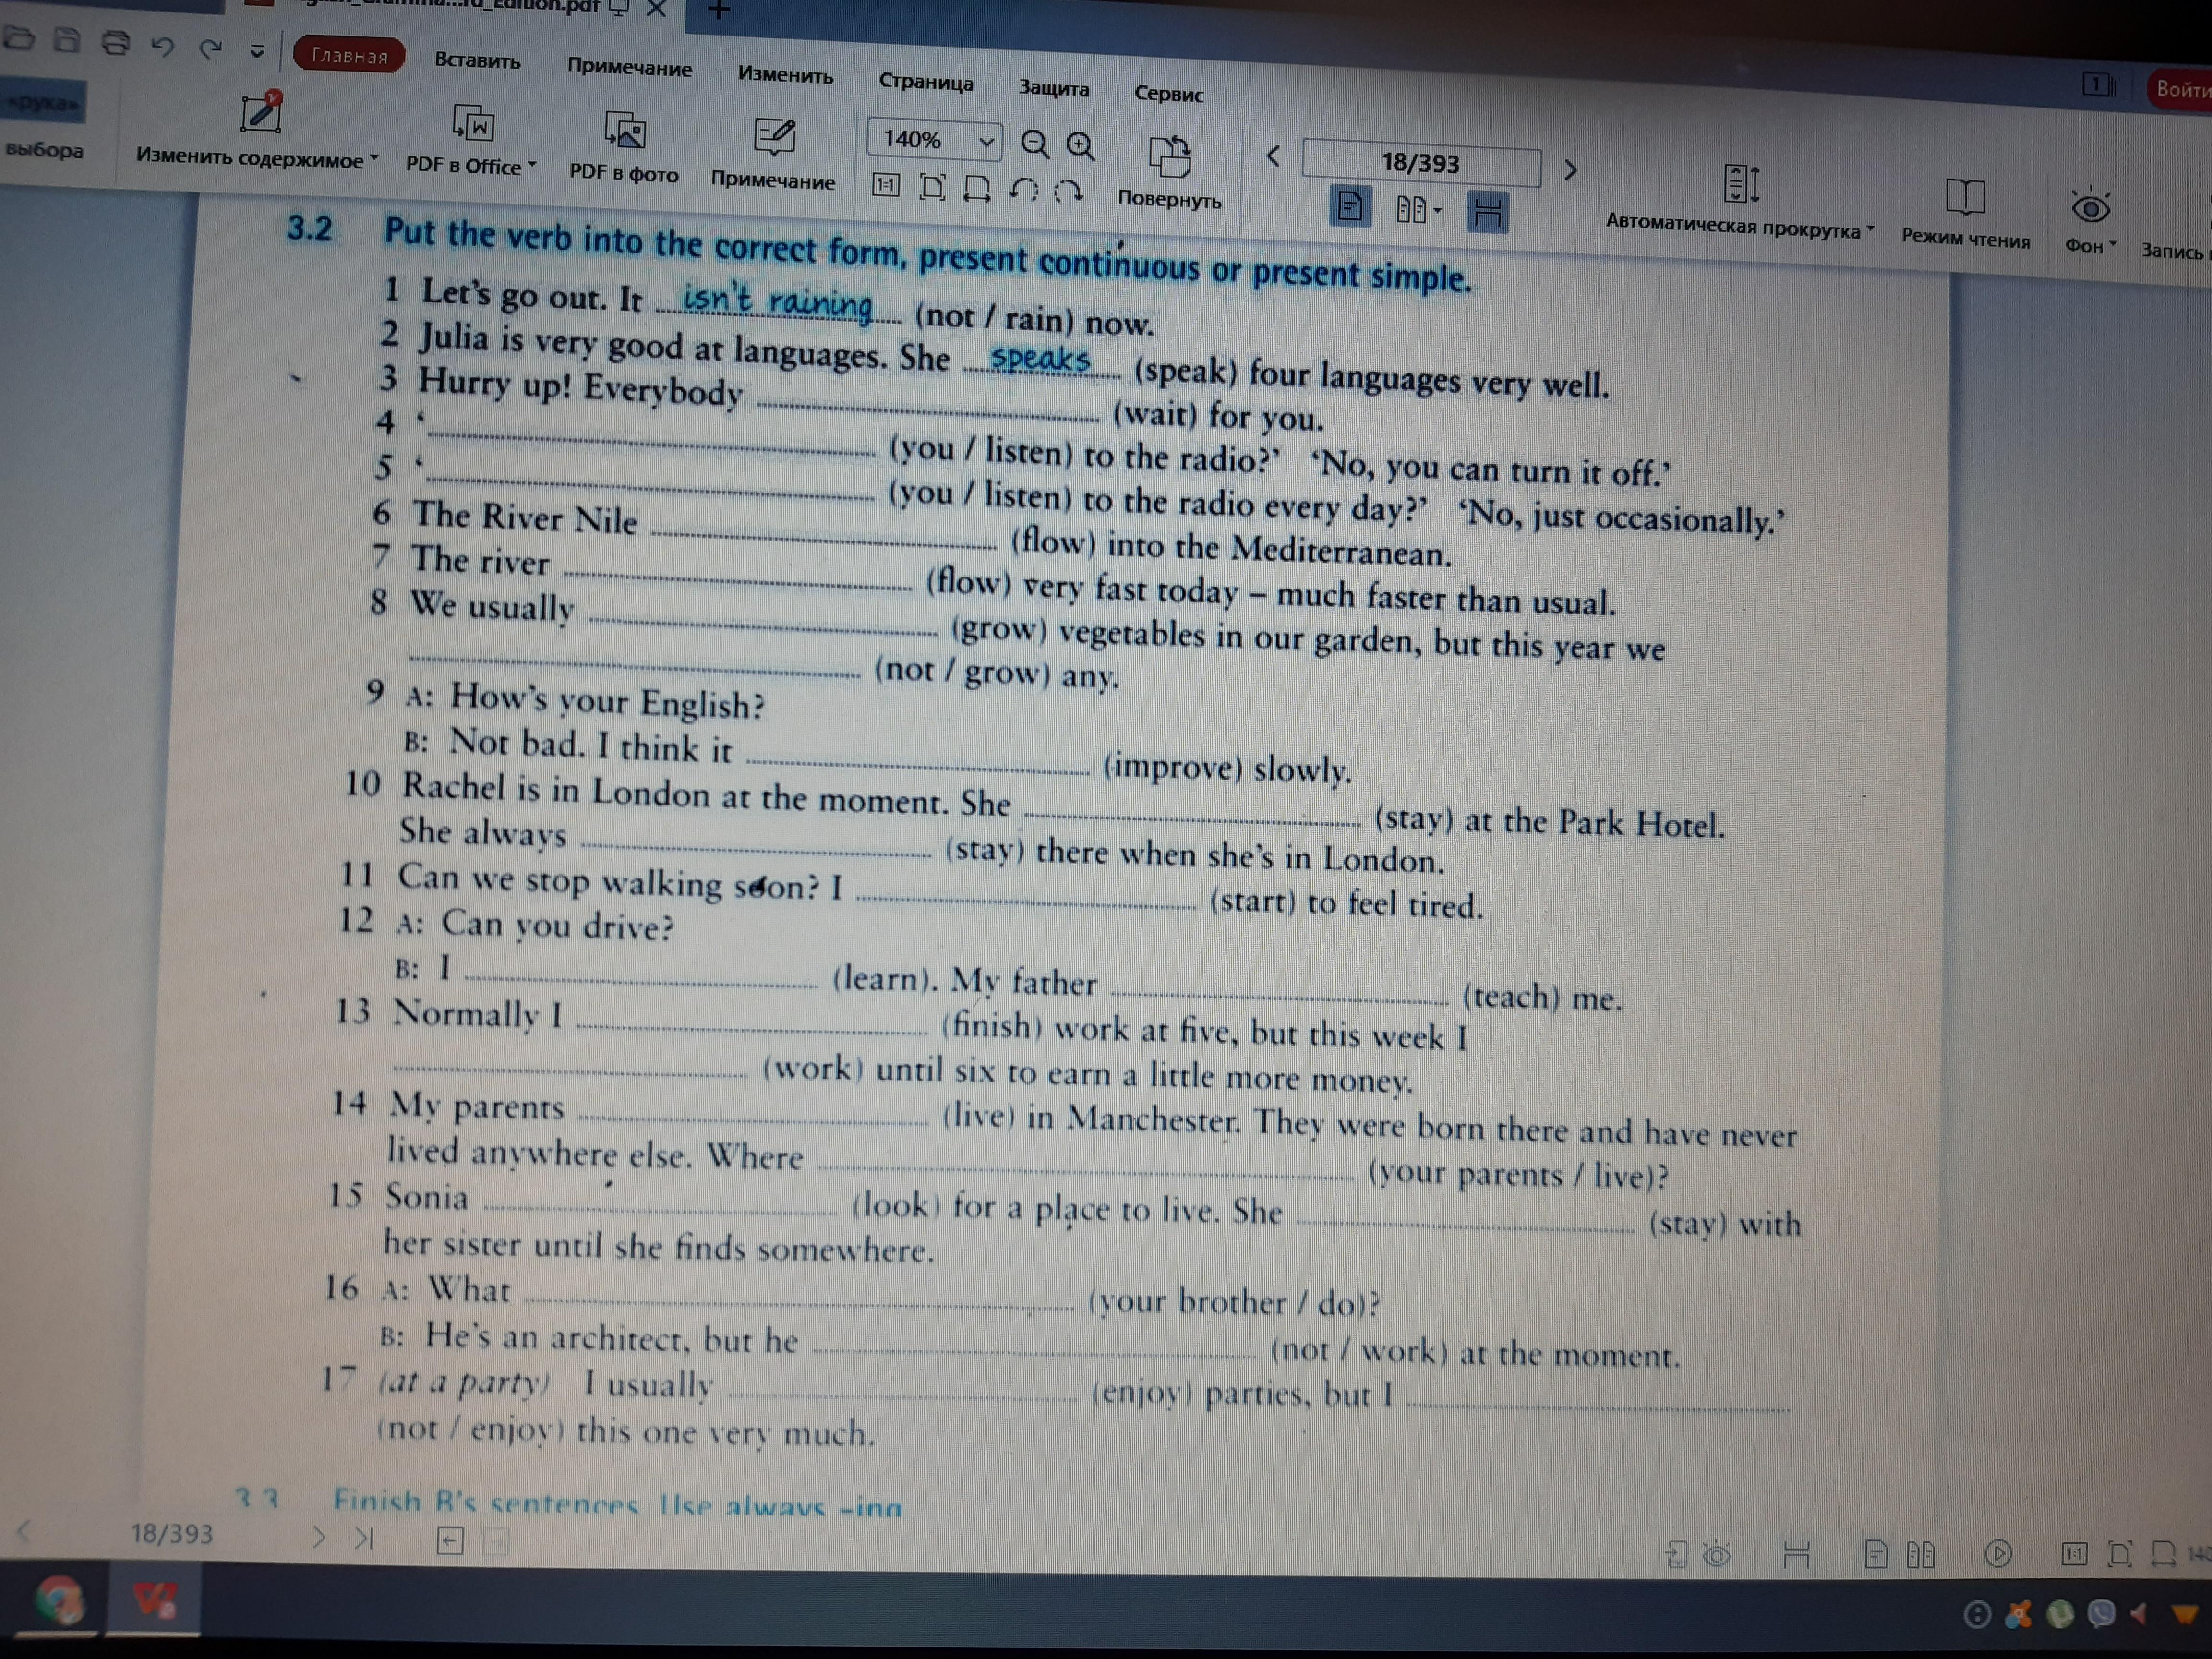Toggle actual size 1:1 view

(886, 185)
